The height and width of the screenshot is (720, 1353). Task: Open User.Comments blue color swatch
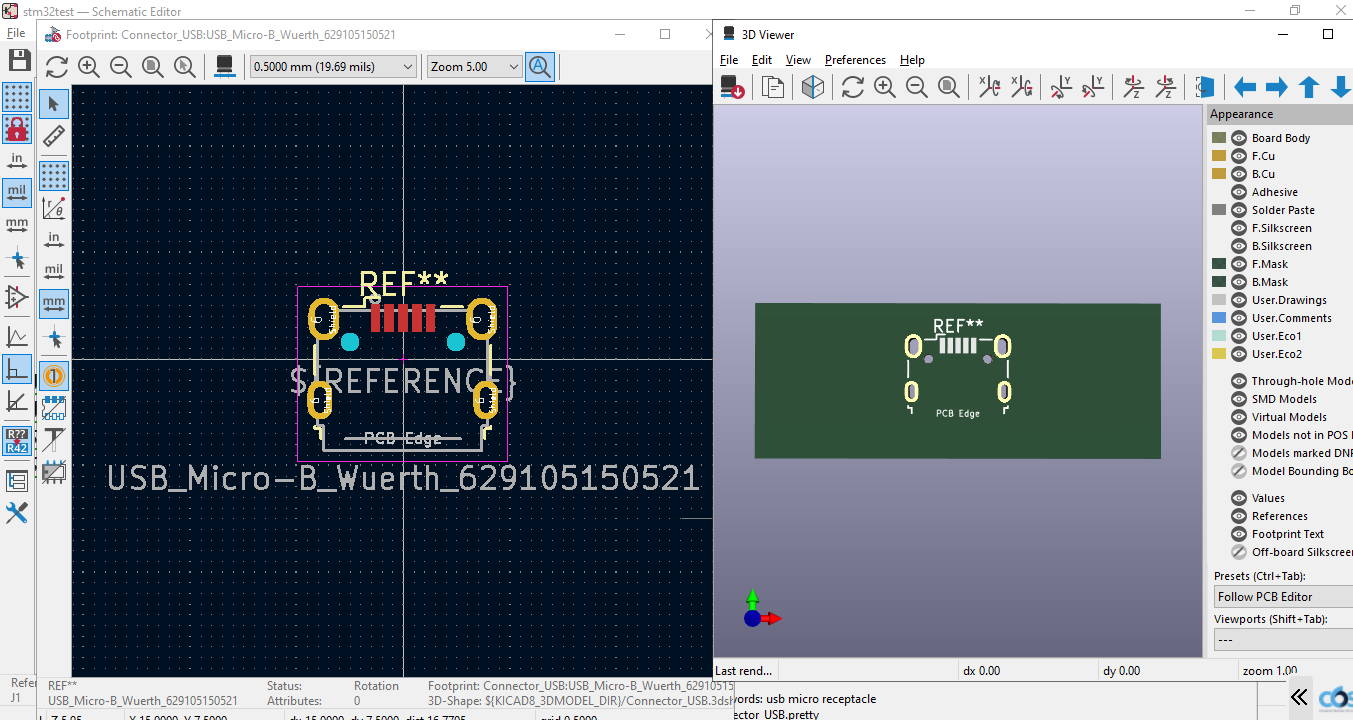tap(1219, 318)
